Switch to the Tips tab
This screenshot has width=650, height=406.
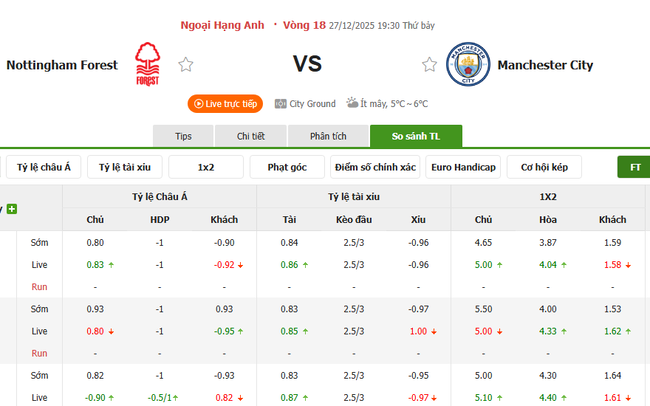tap(183, 136)
